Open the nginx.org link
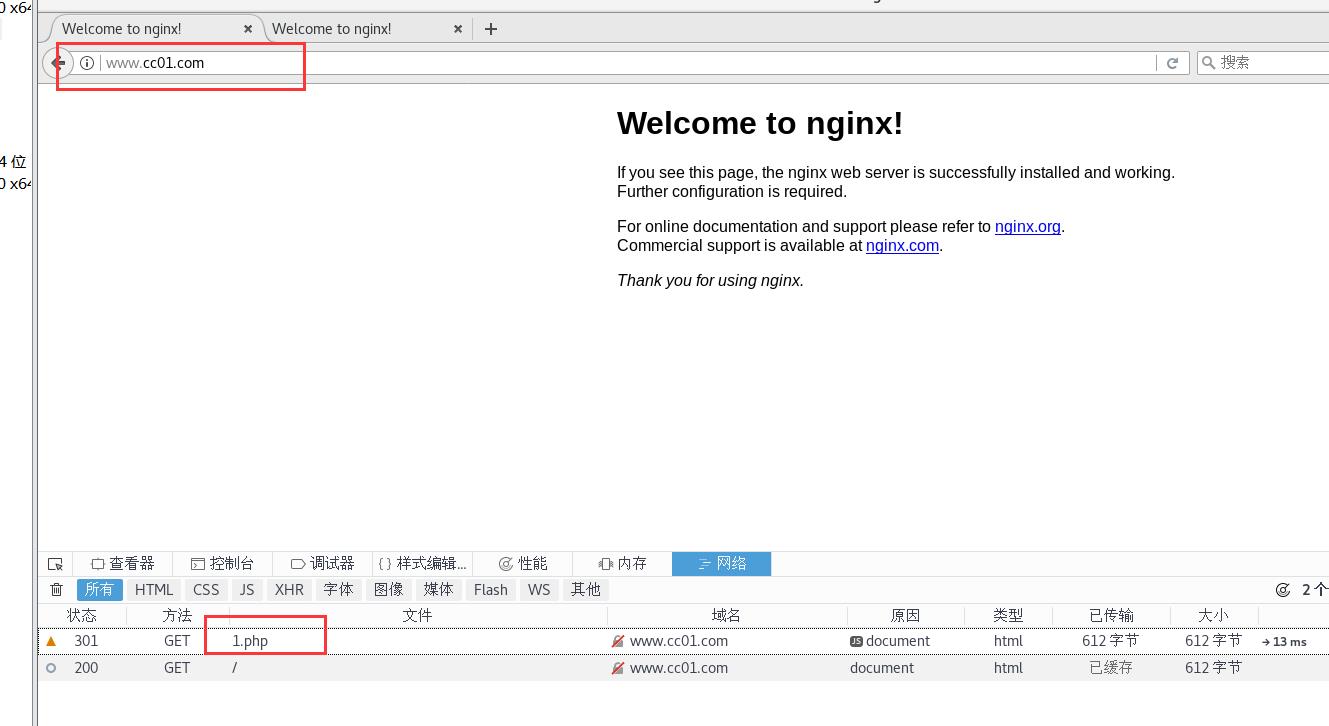Image resolution: width=1329 pixels, height=726 pixels. (x=1027, y=227)
